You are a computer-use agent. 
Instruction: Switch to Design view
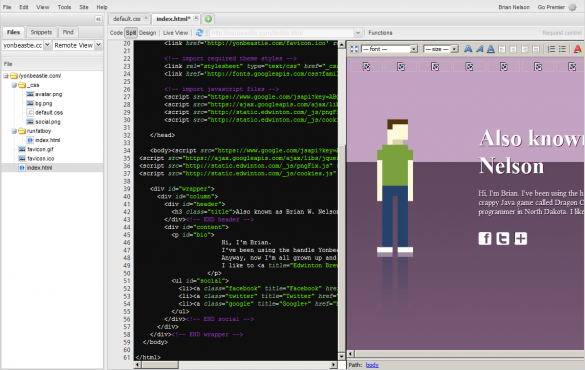147,33
